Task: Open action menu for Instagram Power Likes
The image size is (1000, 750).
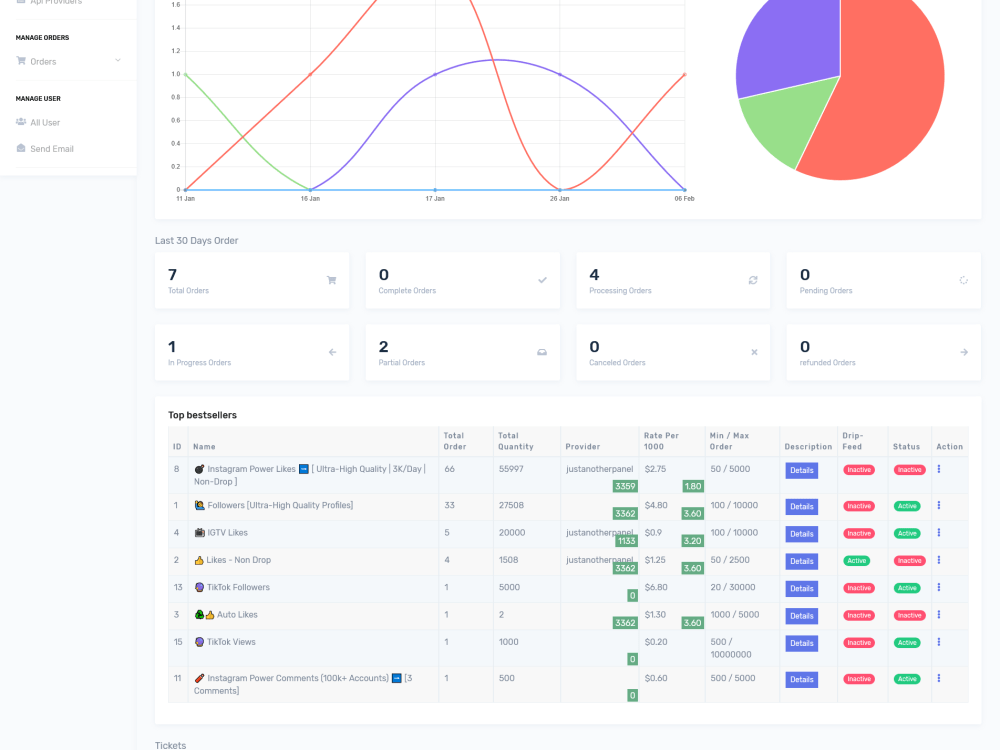Action: point(939,469)
